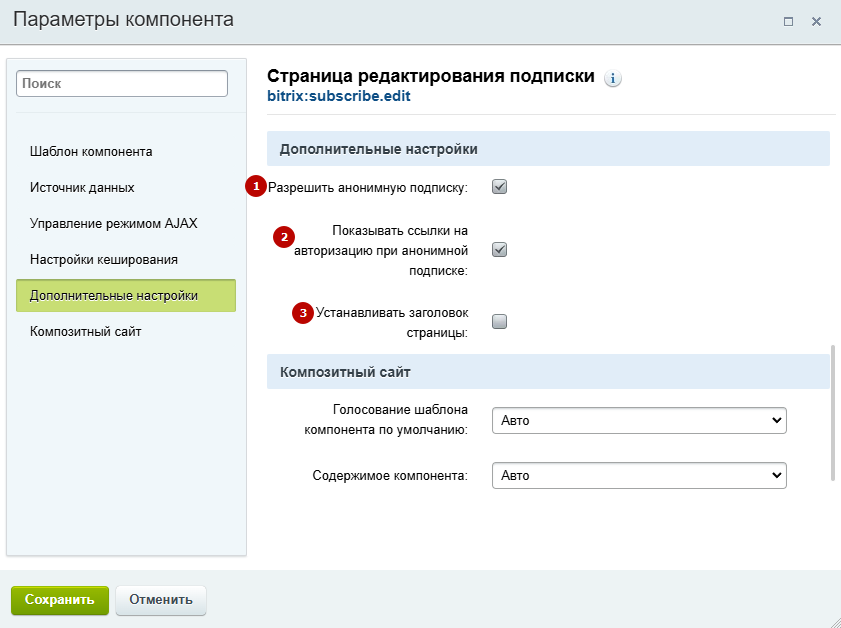
Task: Click the bitrix:subscribe.edit link
Action: point(339,96)
